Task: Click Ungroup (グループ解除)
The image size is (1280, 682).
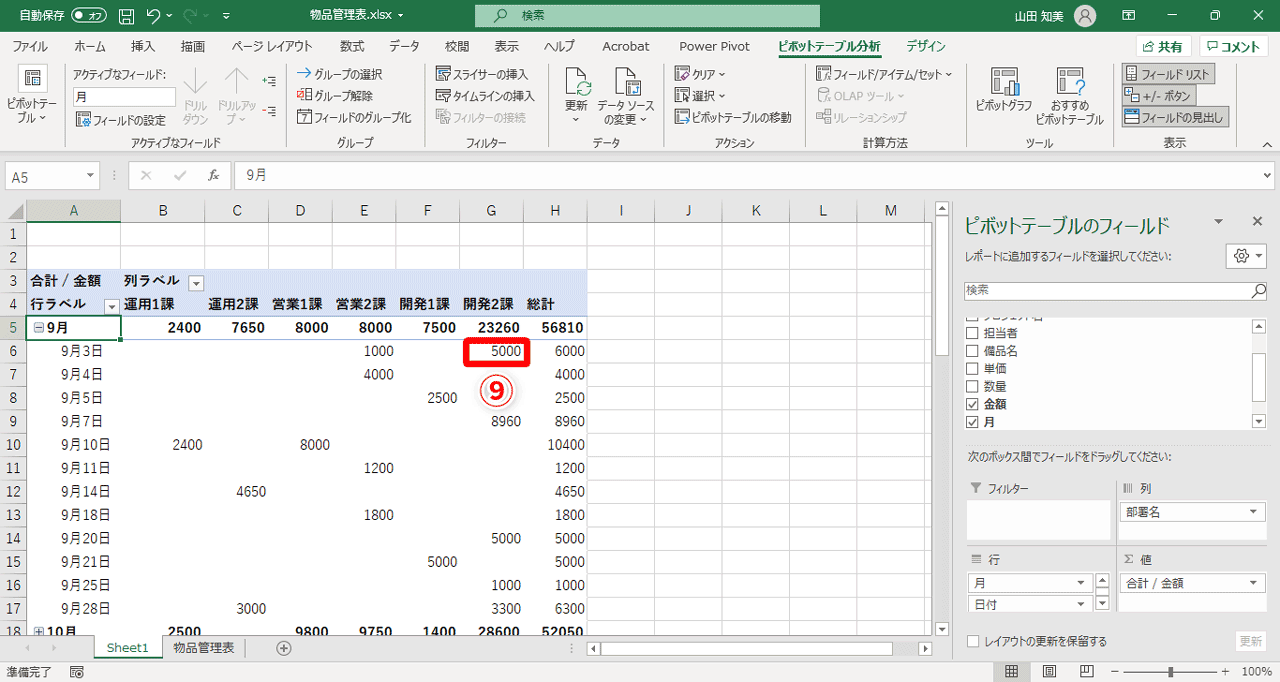Action: click(x=335, y=95)
